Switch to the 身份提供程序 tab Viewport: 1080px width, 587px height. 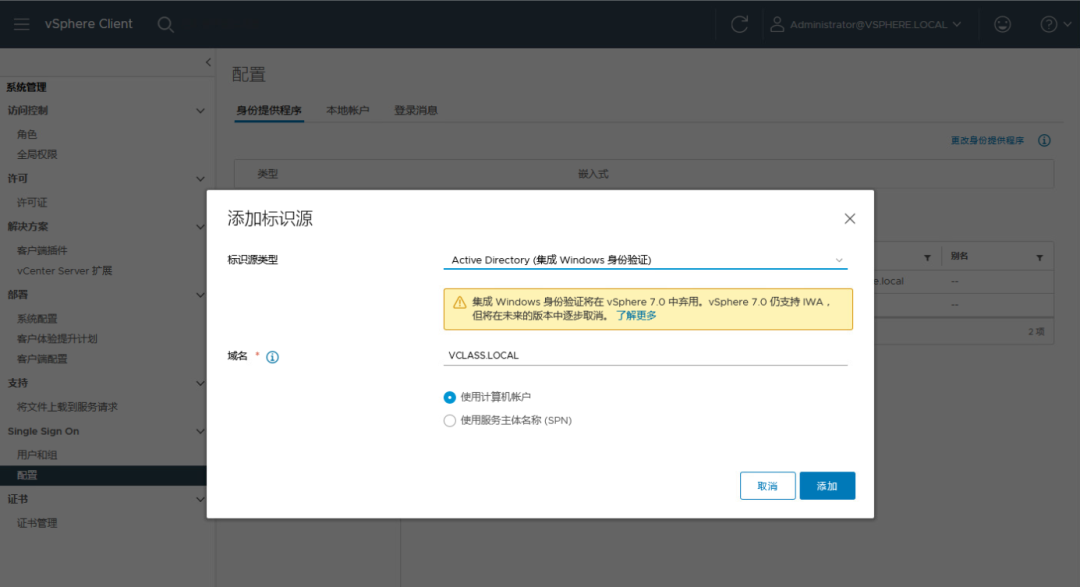point(269,110)
